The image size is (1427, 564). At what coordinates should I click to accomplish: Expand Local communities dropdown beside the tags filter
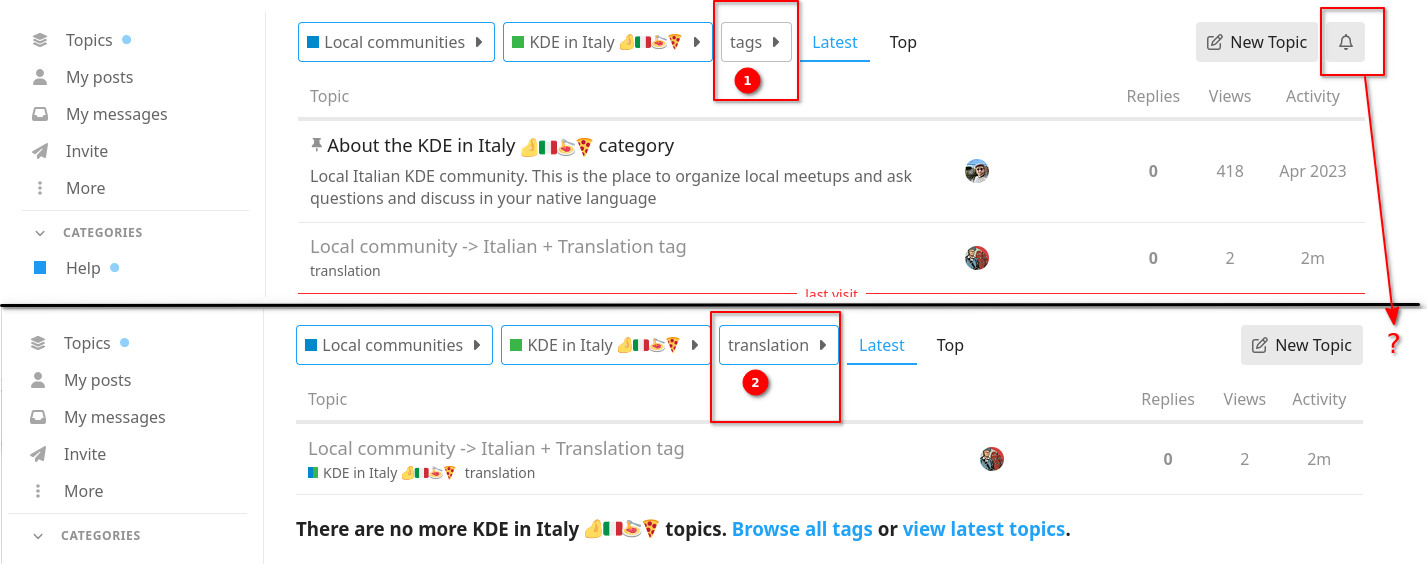(x=396, y=42)
